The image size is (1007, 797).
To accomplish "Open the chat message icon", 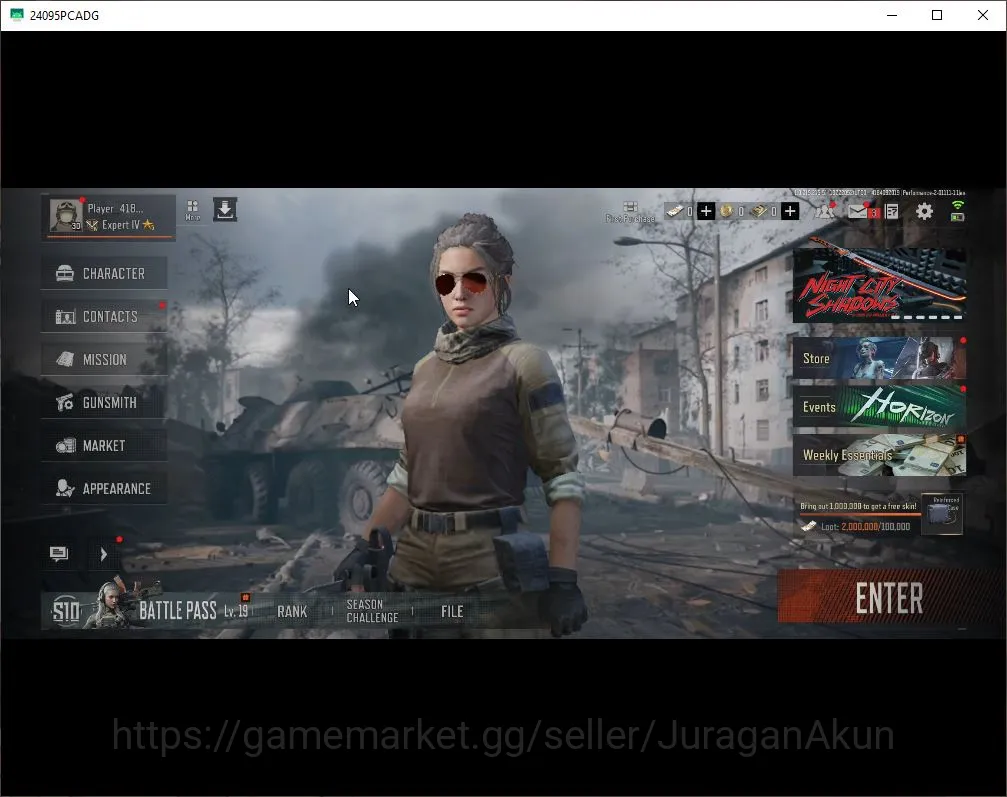I will (x=59, y=554).
